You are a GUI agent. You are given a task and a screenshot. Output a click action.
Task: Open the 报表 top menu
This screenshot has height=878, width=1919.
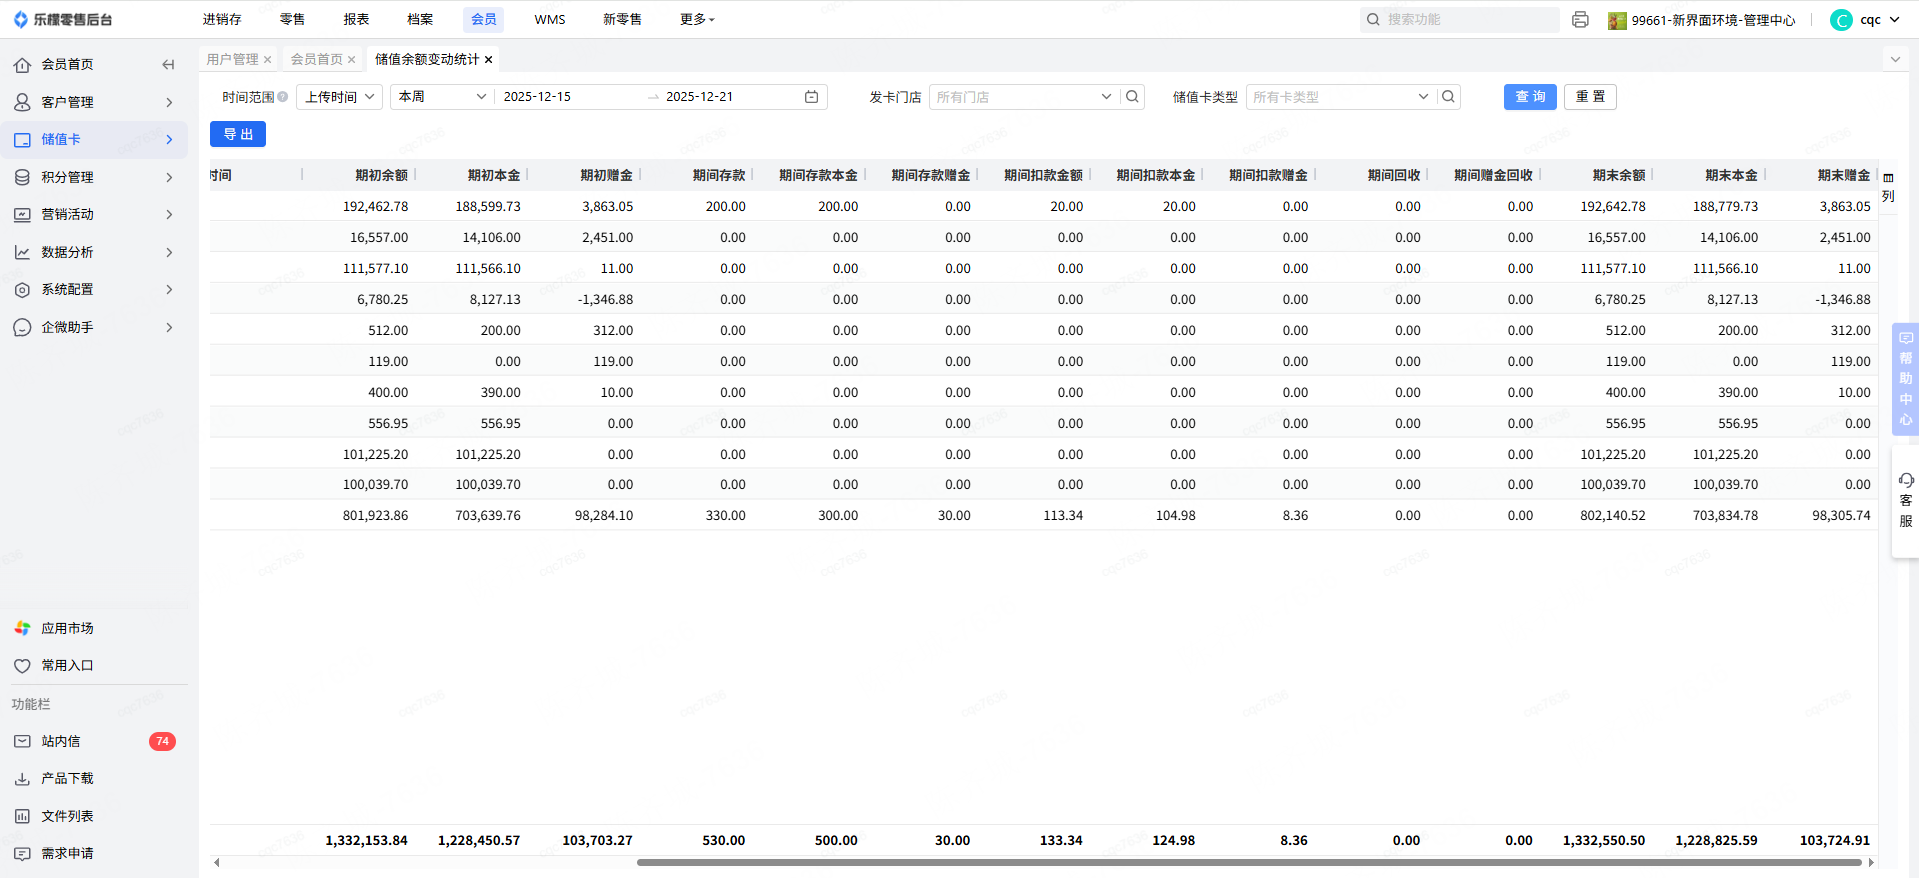click(356, 20)
